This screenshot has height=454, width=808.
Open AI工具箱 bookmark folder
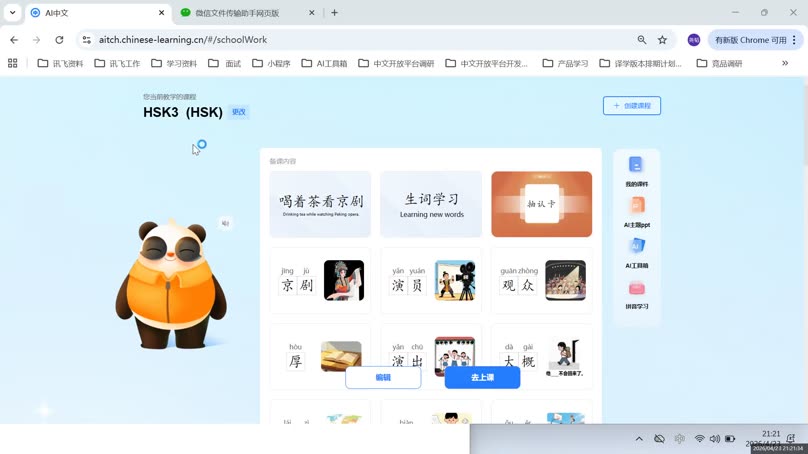coord(324,63)
